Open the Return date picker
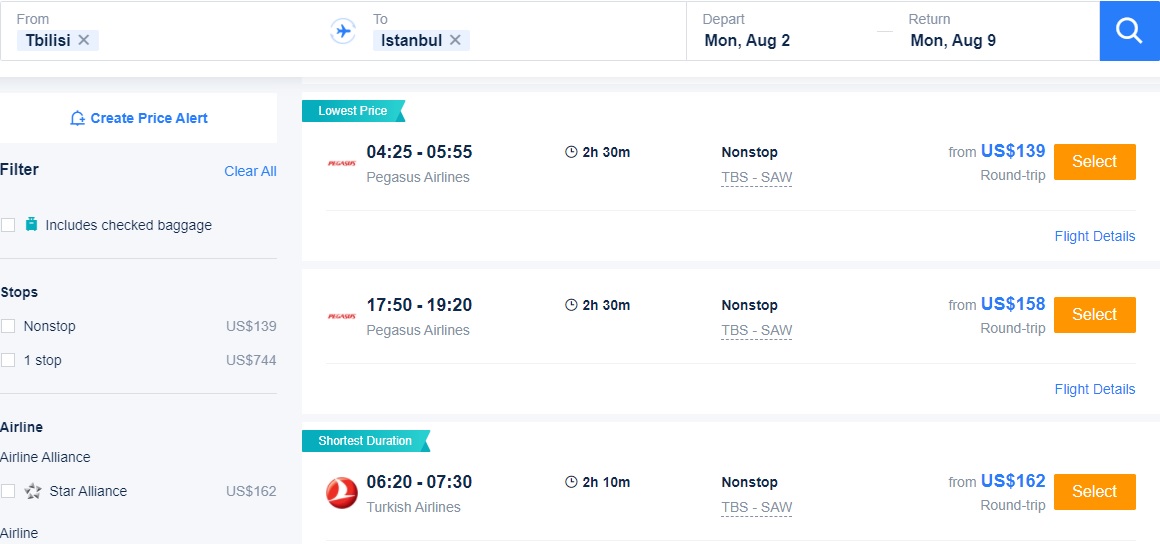The image size is (1160, 544). pos(953,41)
